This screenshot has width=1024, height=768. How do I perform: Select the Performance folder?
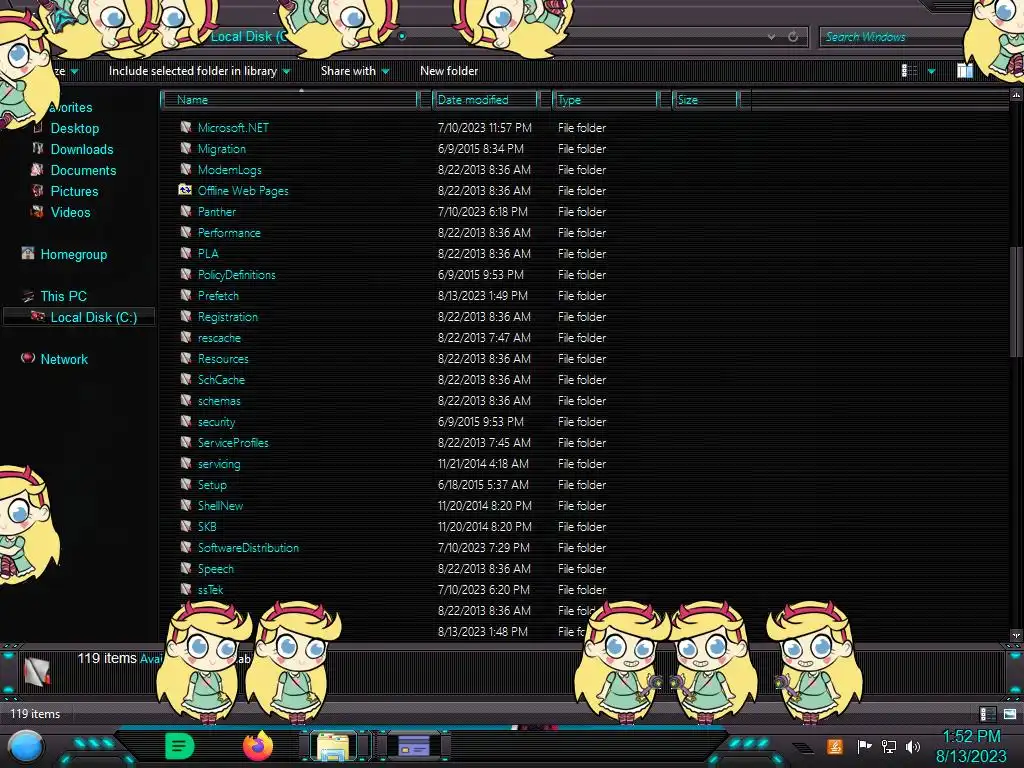pyautogui.click(x=229, y=232)
